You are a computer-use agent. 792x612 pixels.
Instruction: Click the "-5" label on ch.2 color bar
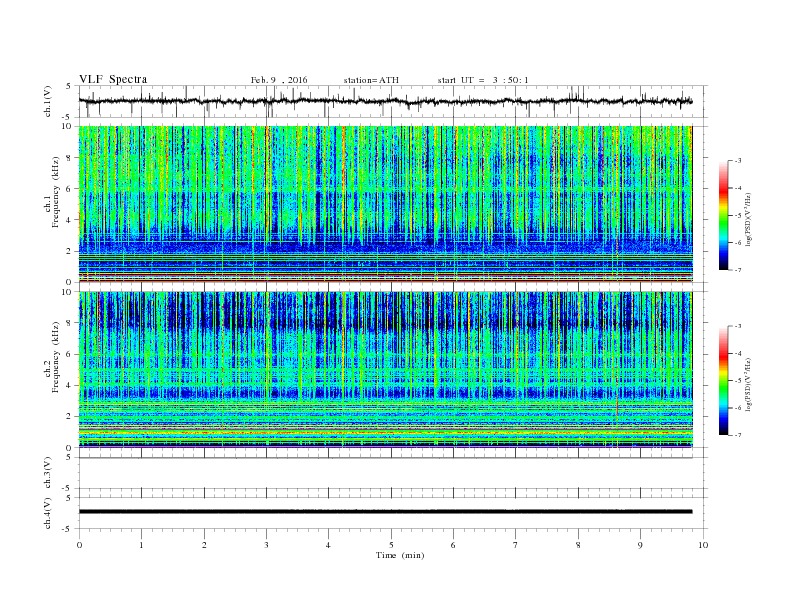738,380
